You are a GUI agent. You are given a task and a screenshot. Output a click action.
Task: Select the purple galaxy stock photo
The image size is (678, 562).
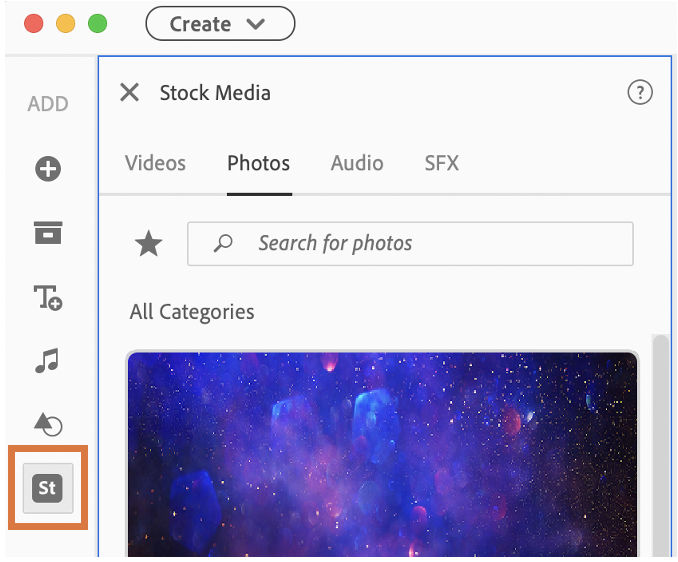[382, 455]
